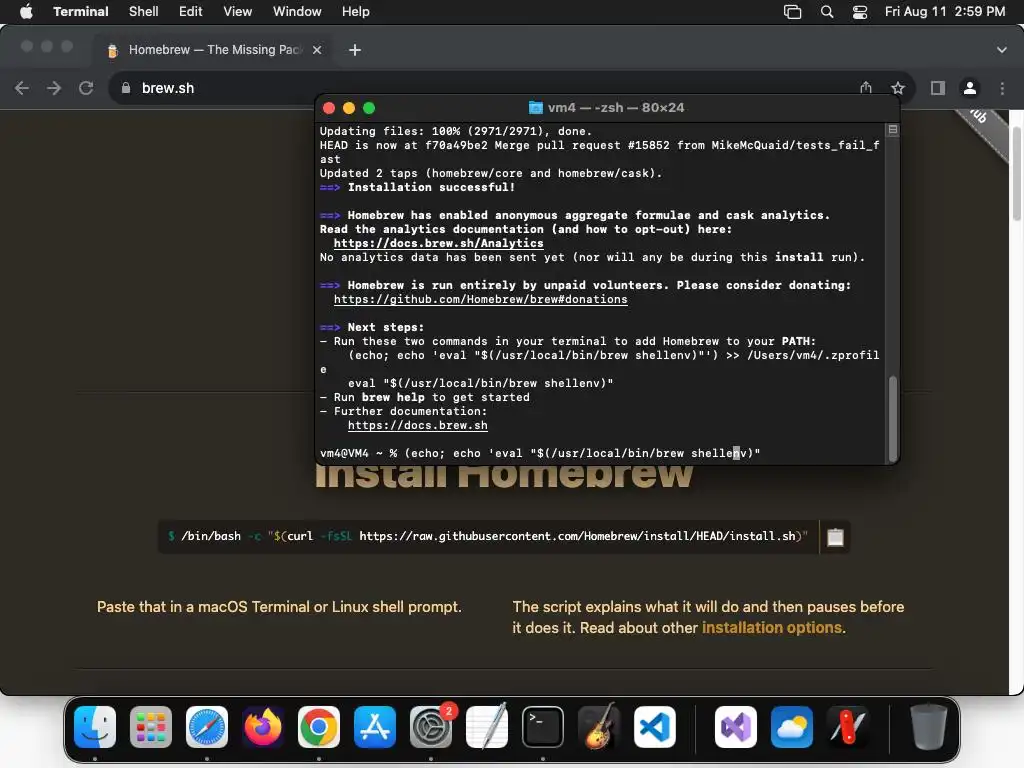Image resolution: width=1024 pixels, height=768 pixels.
Task: Open the View menu
Action: 237,11
